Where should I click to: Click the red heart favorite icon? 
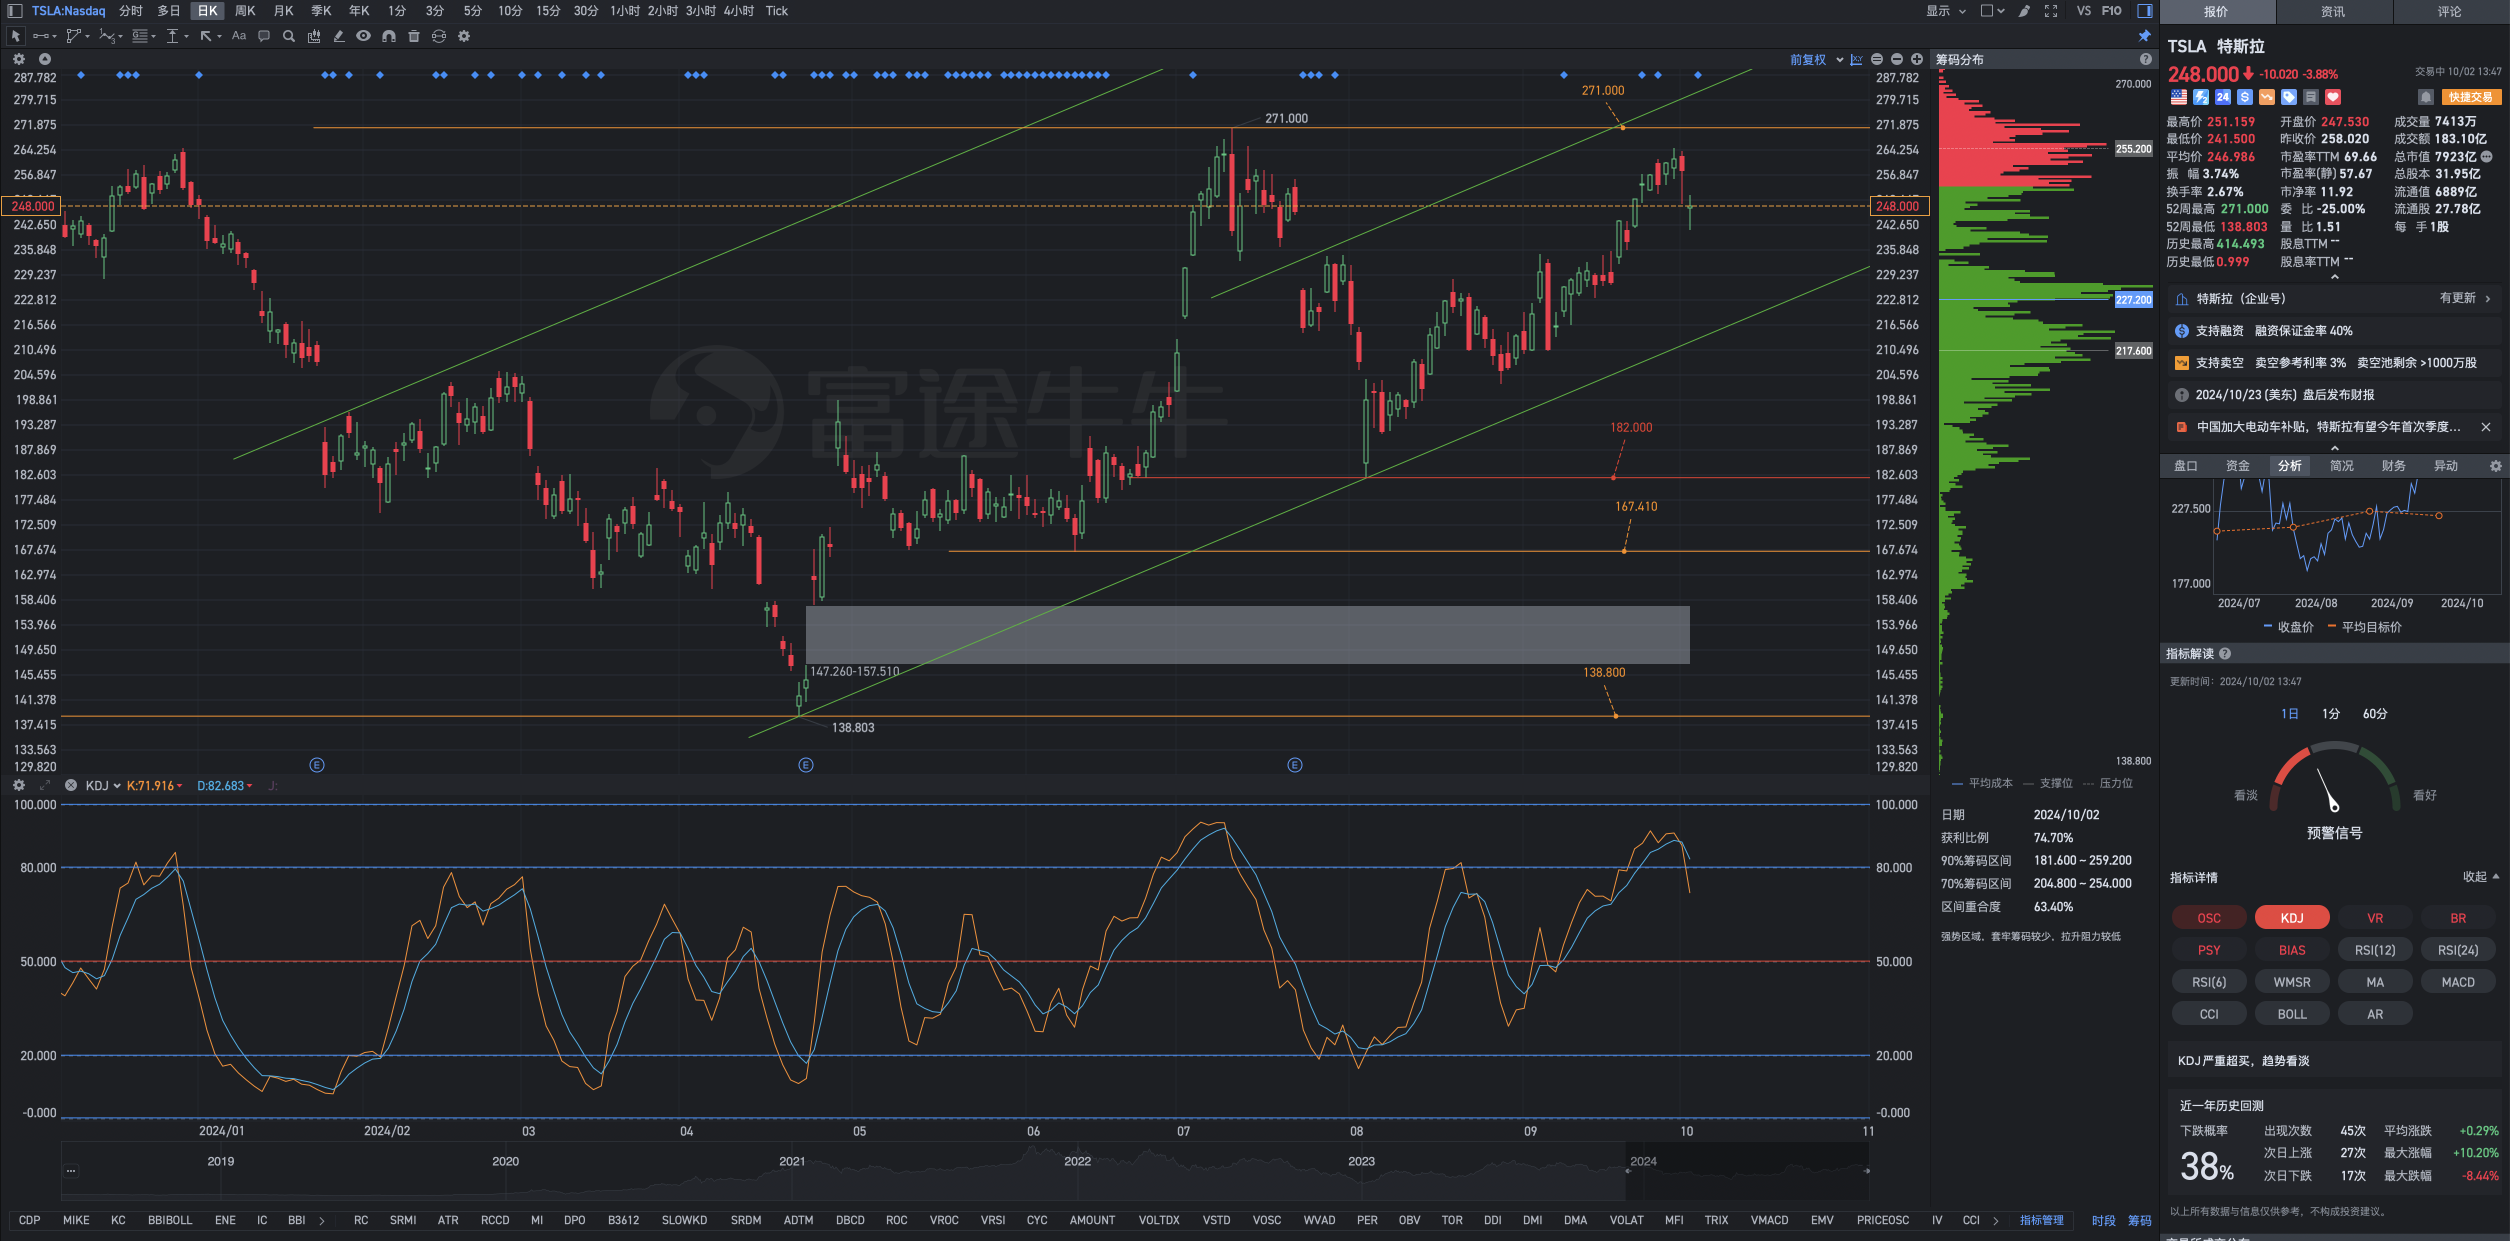click(x=2333, y=97)
